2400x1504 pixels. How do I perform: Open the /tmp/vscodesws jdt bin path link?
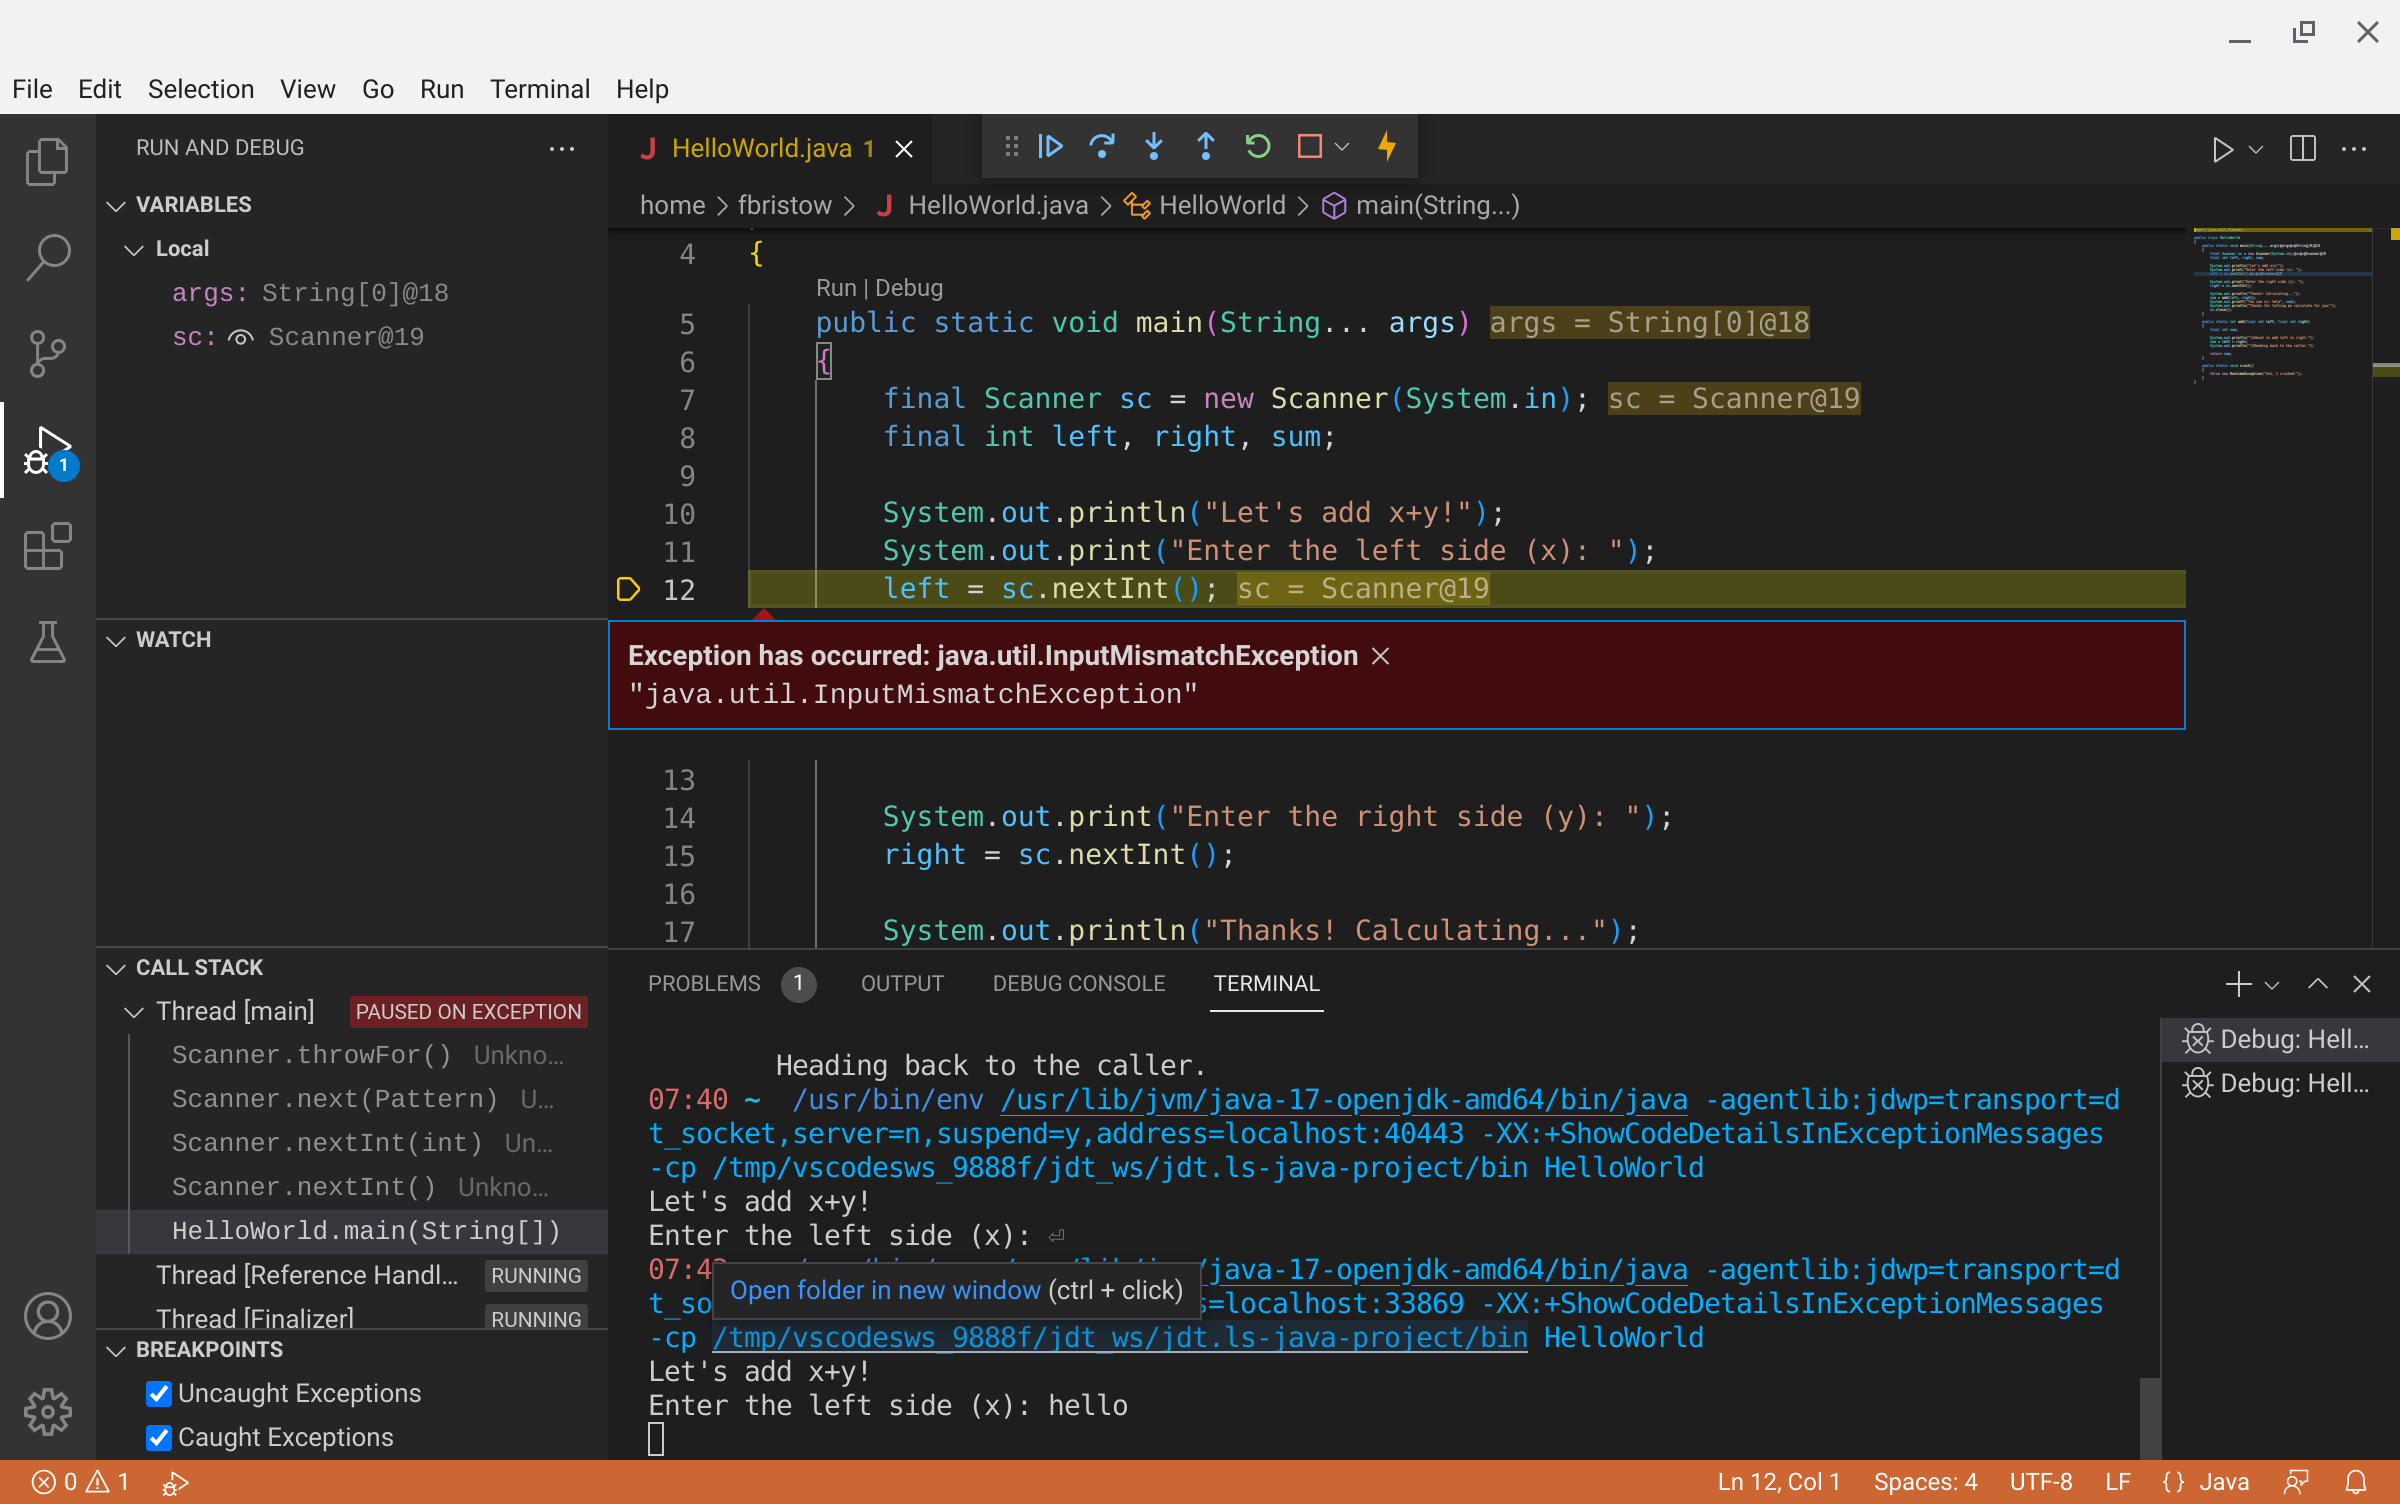pos(1120,1338)
